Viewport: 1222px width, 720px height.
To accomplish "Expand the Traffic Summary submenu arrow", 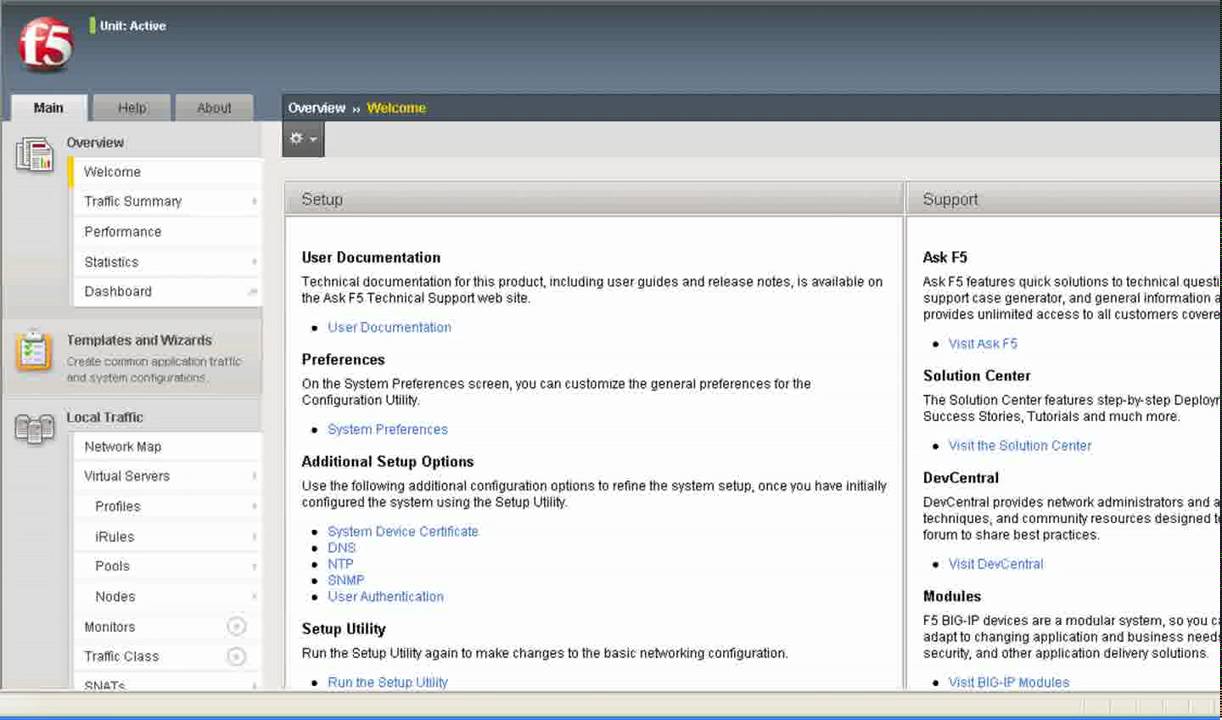I will click(x=254, y=202).
